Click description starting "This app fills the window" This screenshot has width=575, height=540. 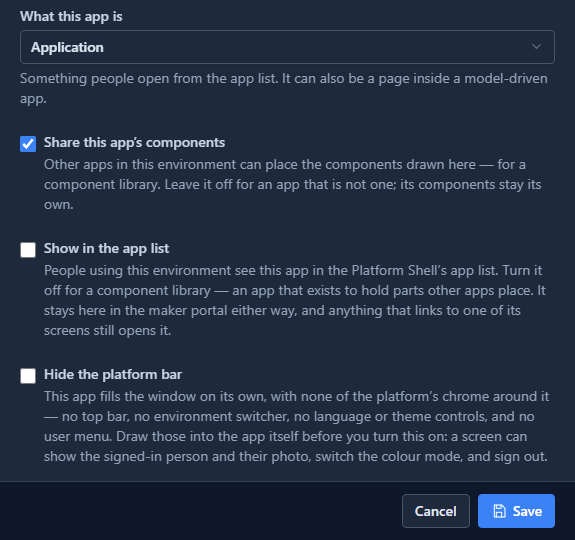pyautogui.click(x=297, y=426)
